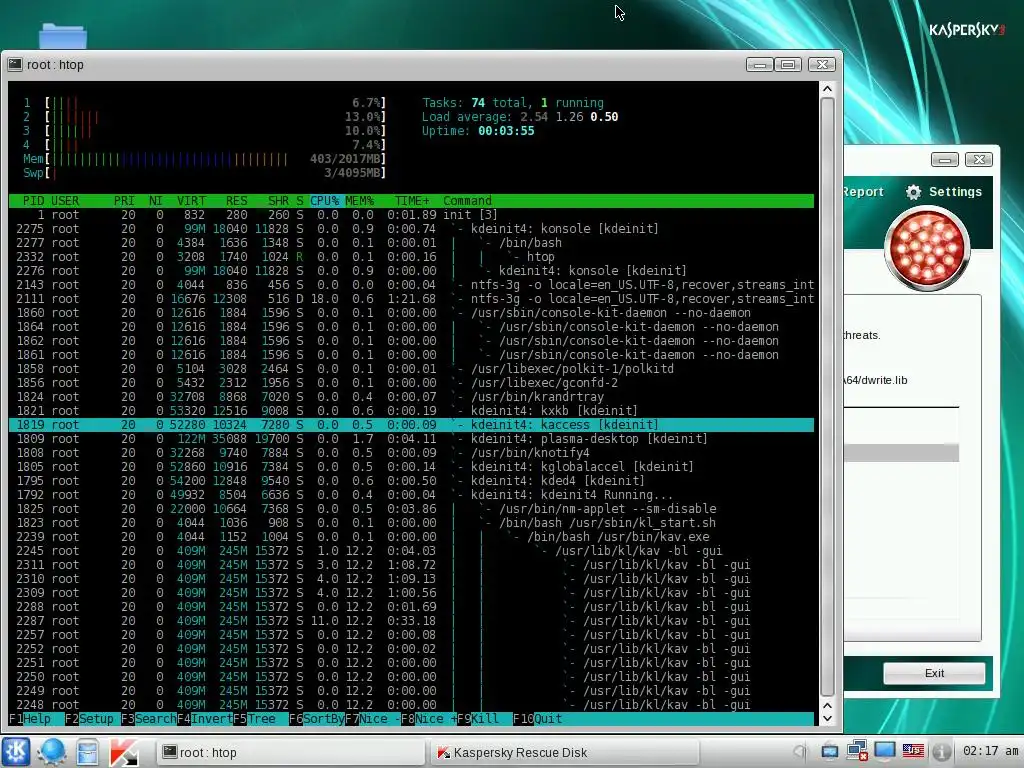Select the PID 2111 ntfs-3g process row

[411, 298]
